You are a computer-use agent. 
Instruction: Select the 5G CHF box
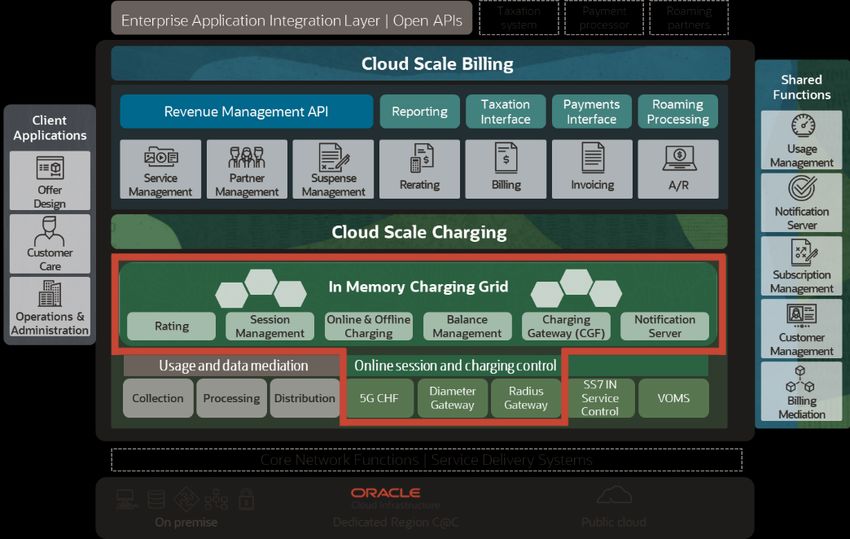click(379, 398)
